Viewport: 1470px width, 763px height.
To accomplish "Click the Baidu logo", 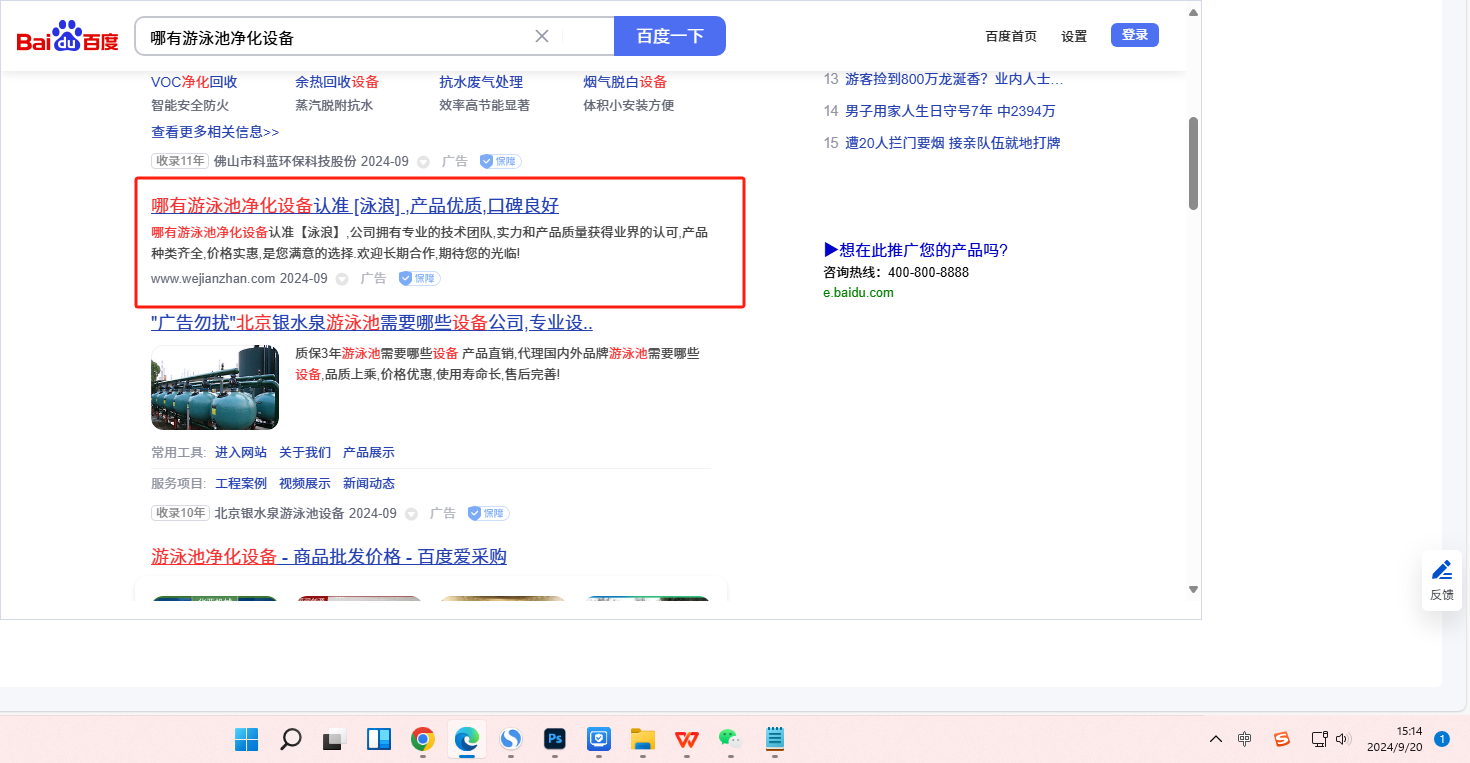I will [x=67, y=37].
